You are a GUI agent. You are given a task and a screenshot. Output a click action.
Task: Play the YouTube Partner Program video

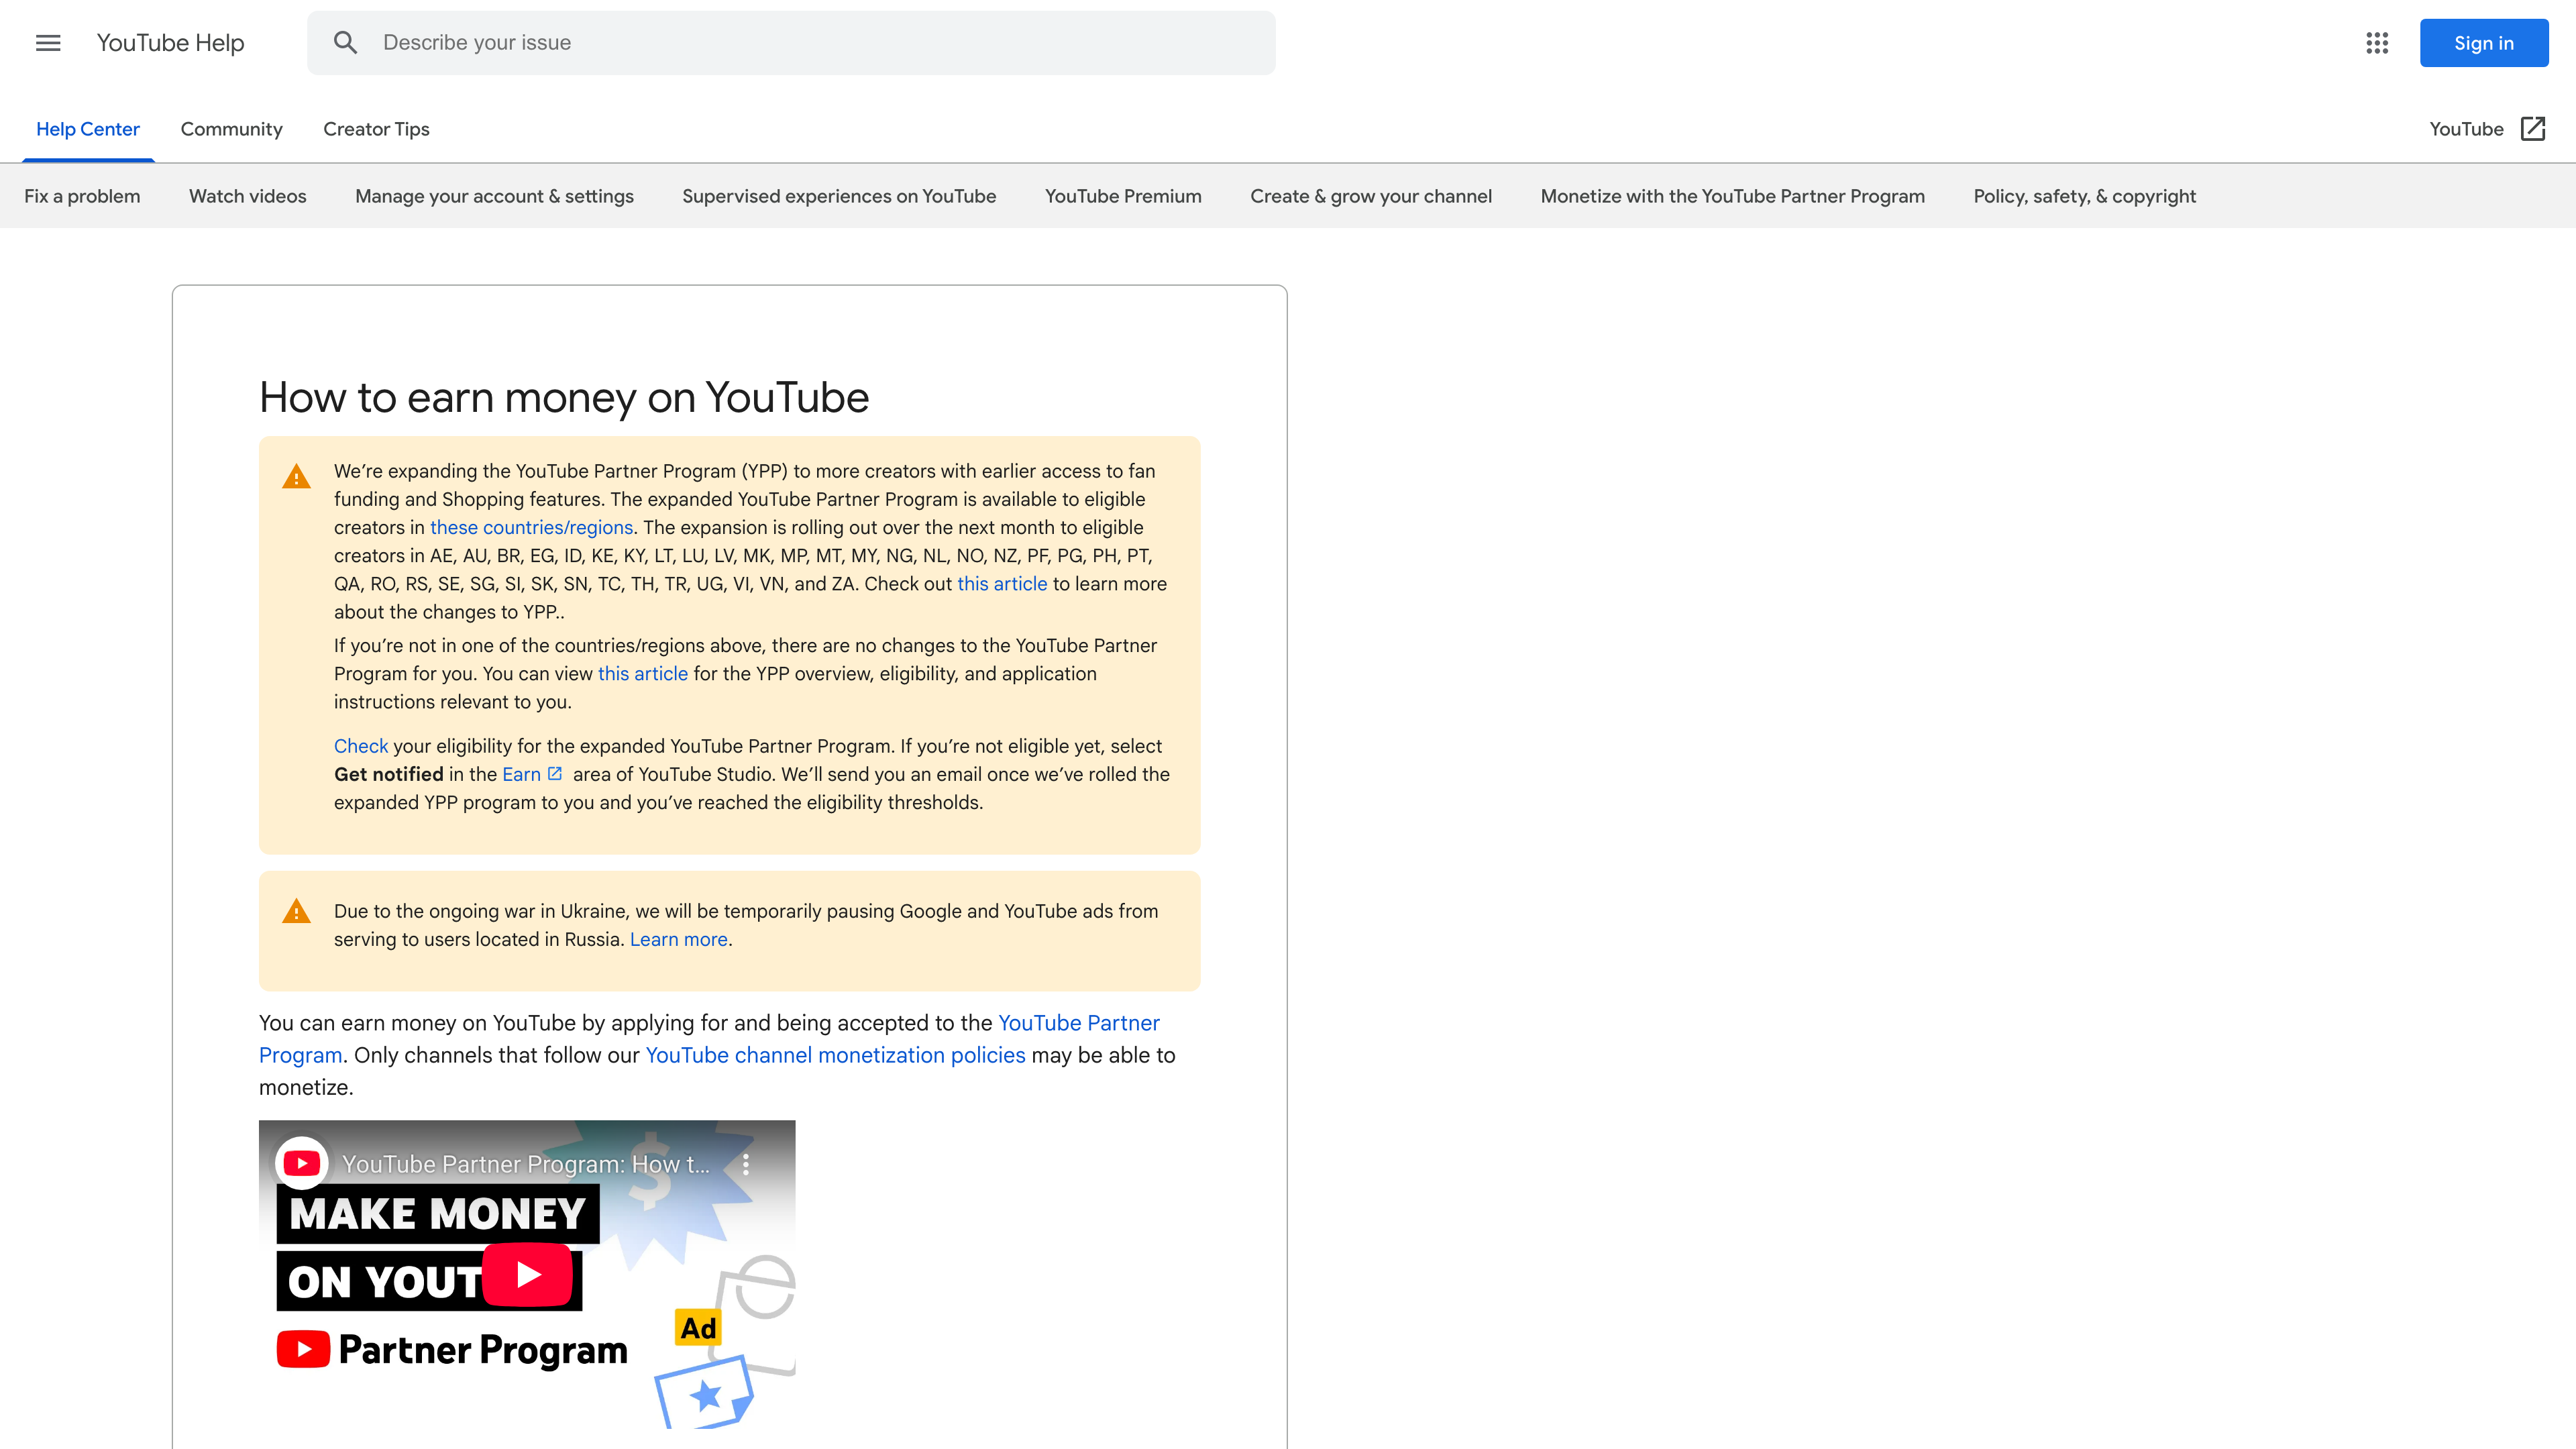(527, 1274)
